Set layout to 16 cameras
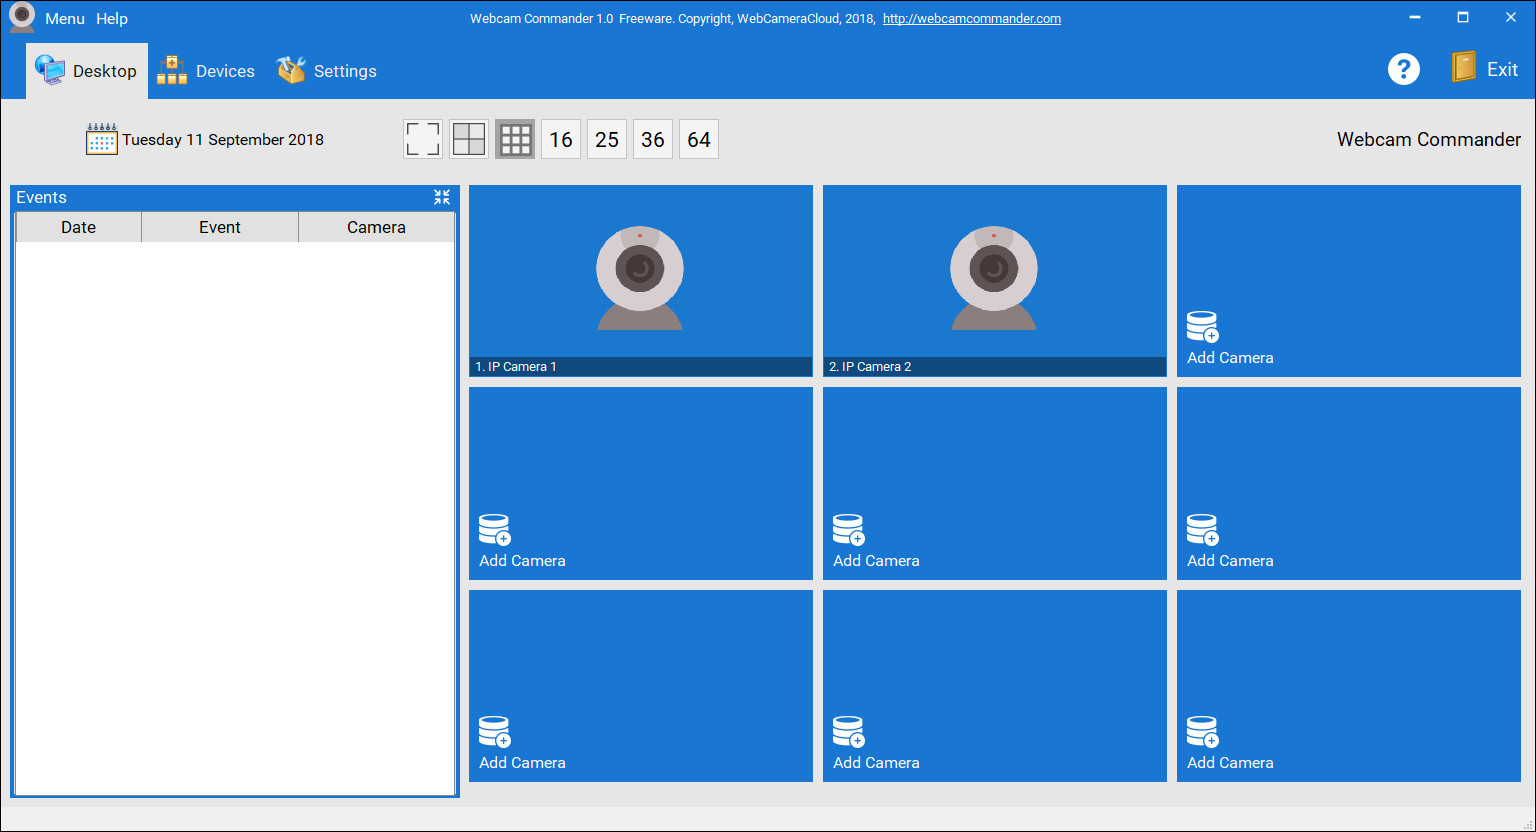The width and height of the screenshot is (1536, 832). tap(561, 139)
